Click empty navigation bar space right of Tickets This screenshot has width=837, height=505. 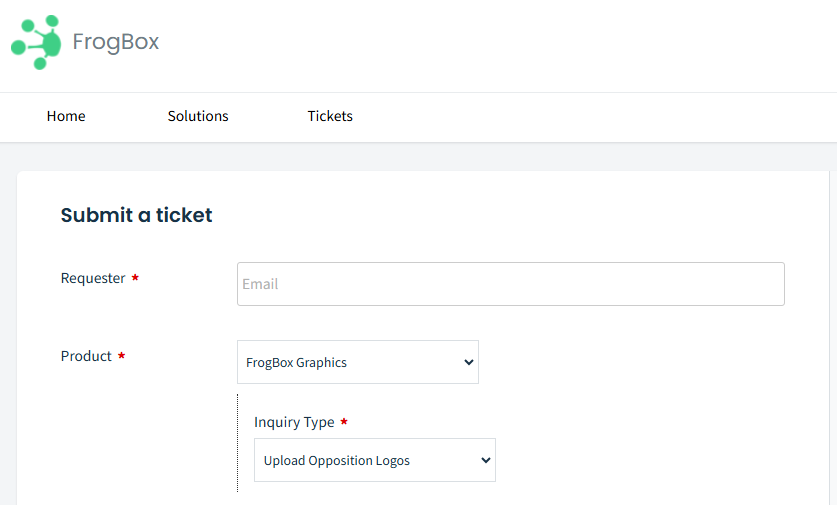point(600,116)
